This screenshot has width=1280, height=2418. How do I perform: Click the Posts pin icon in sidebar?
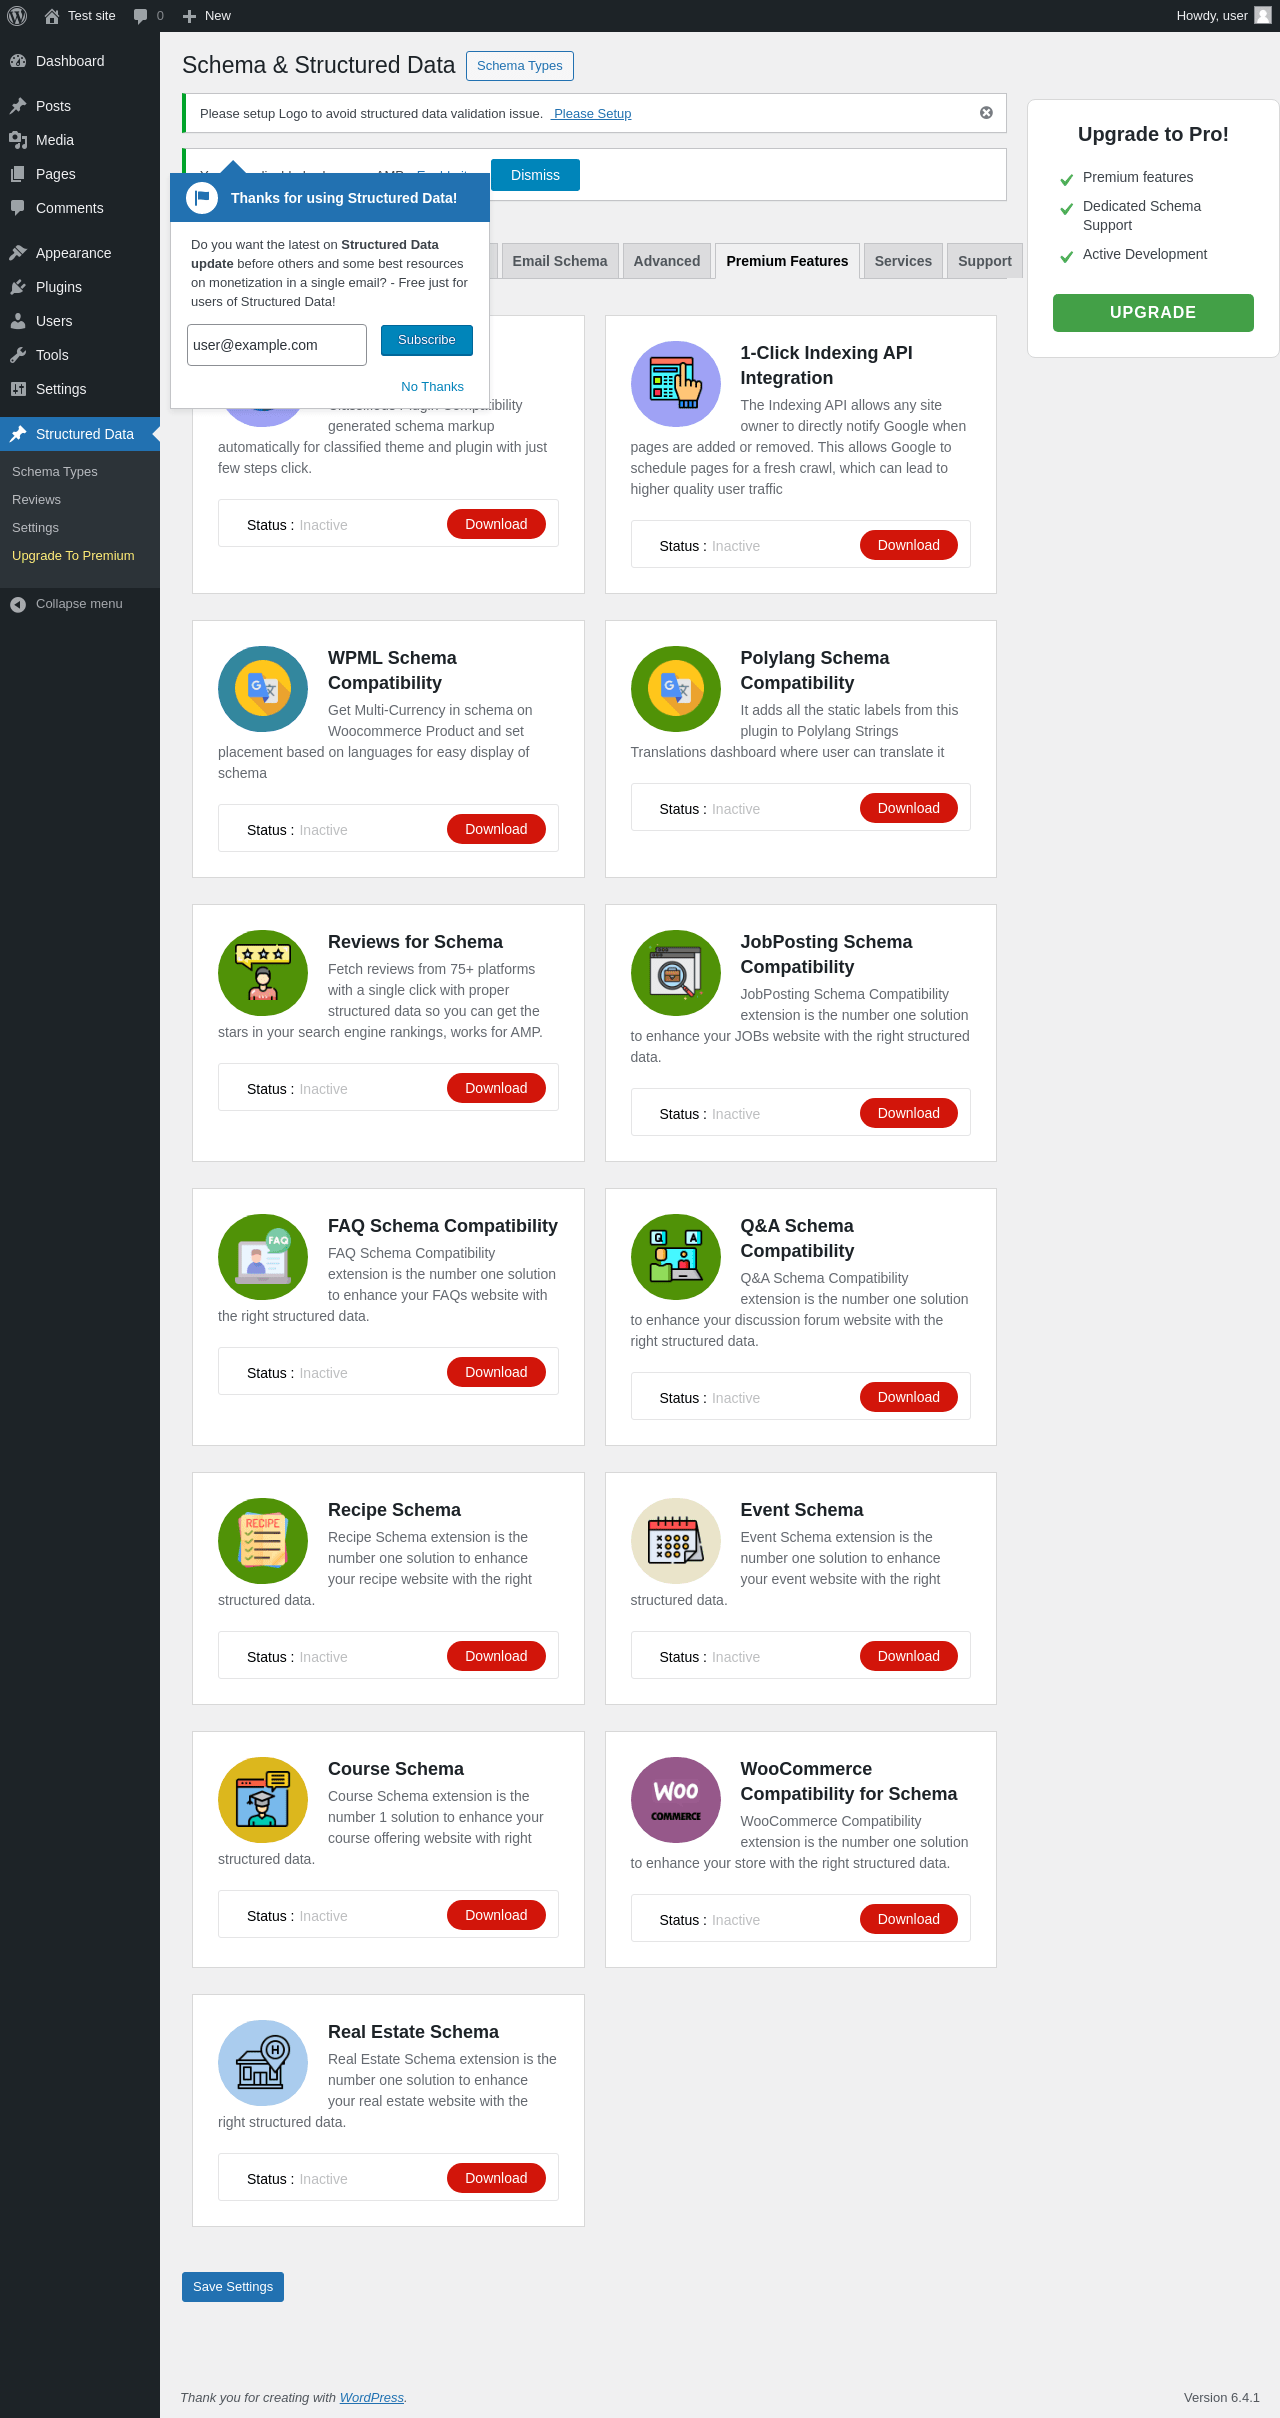18,106
